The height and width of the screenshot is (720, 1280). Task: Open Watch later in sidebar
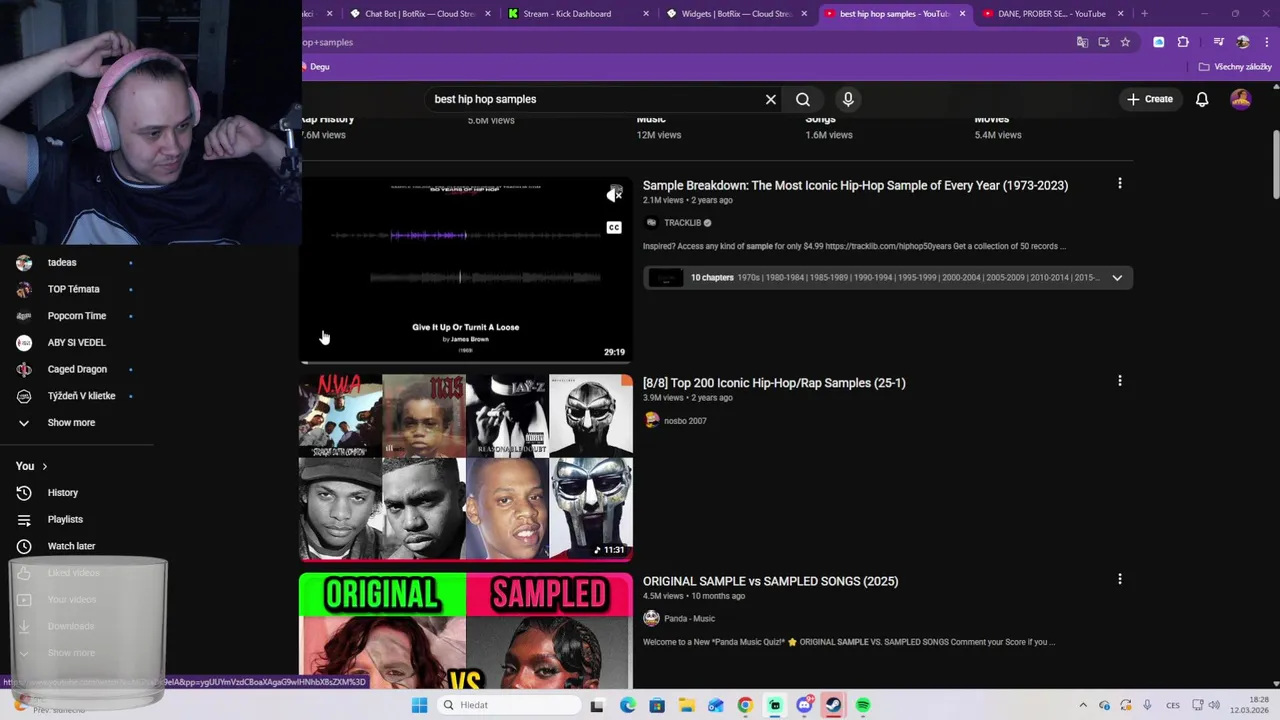coord(71,546)
